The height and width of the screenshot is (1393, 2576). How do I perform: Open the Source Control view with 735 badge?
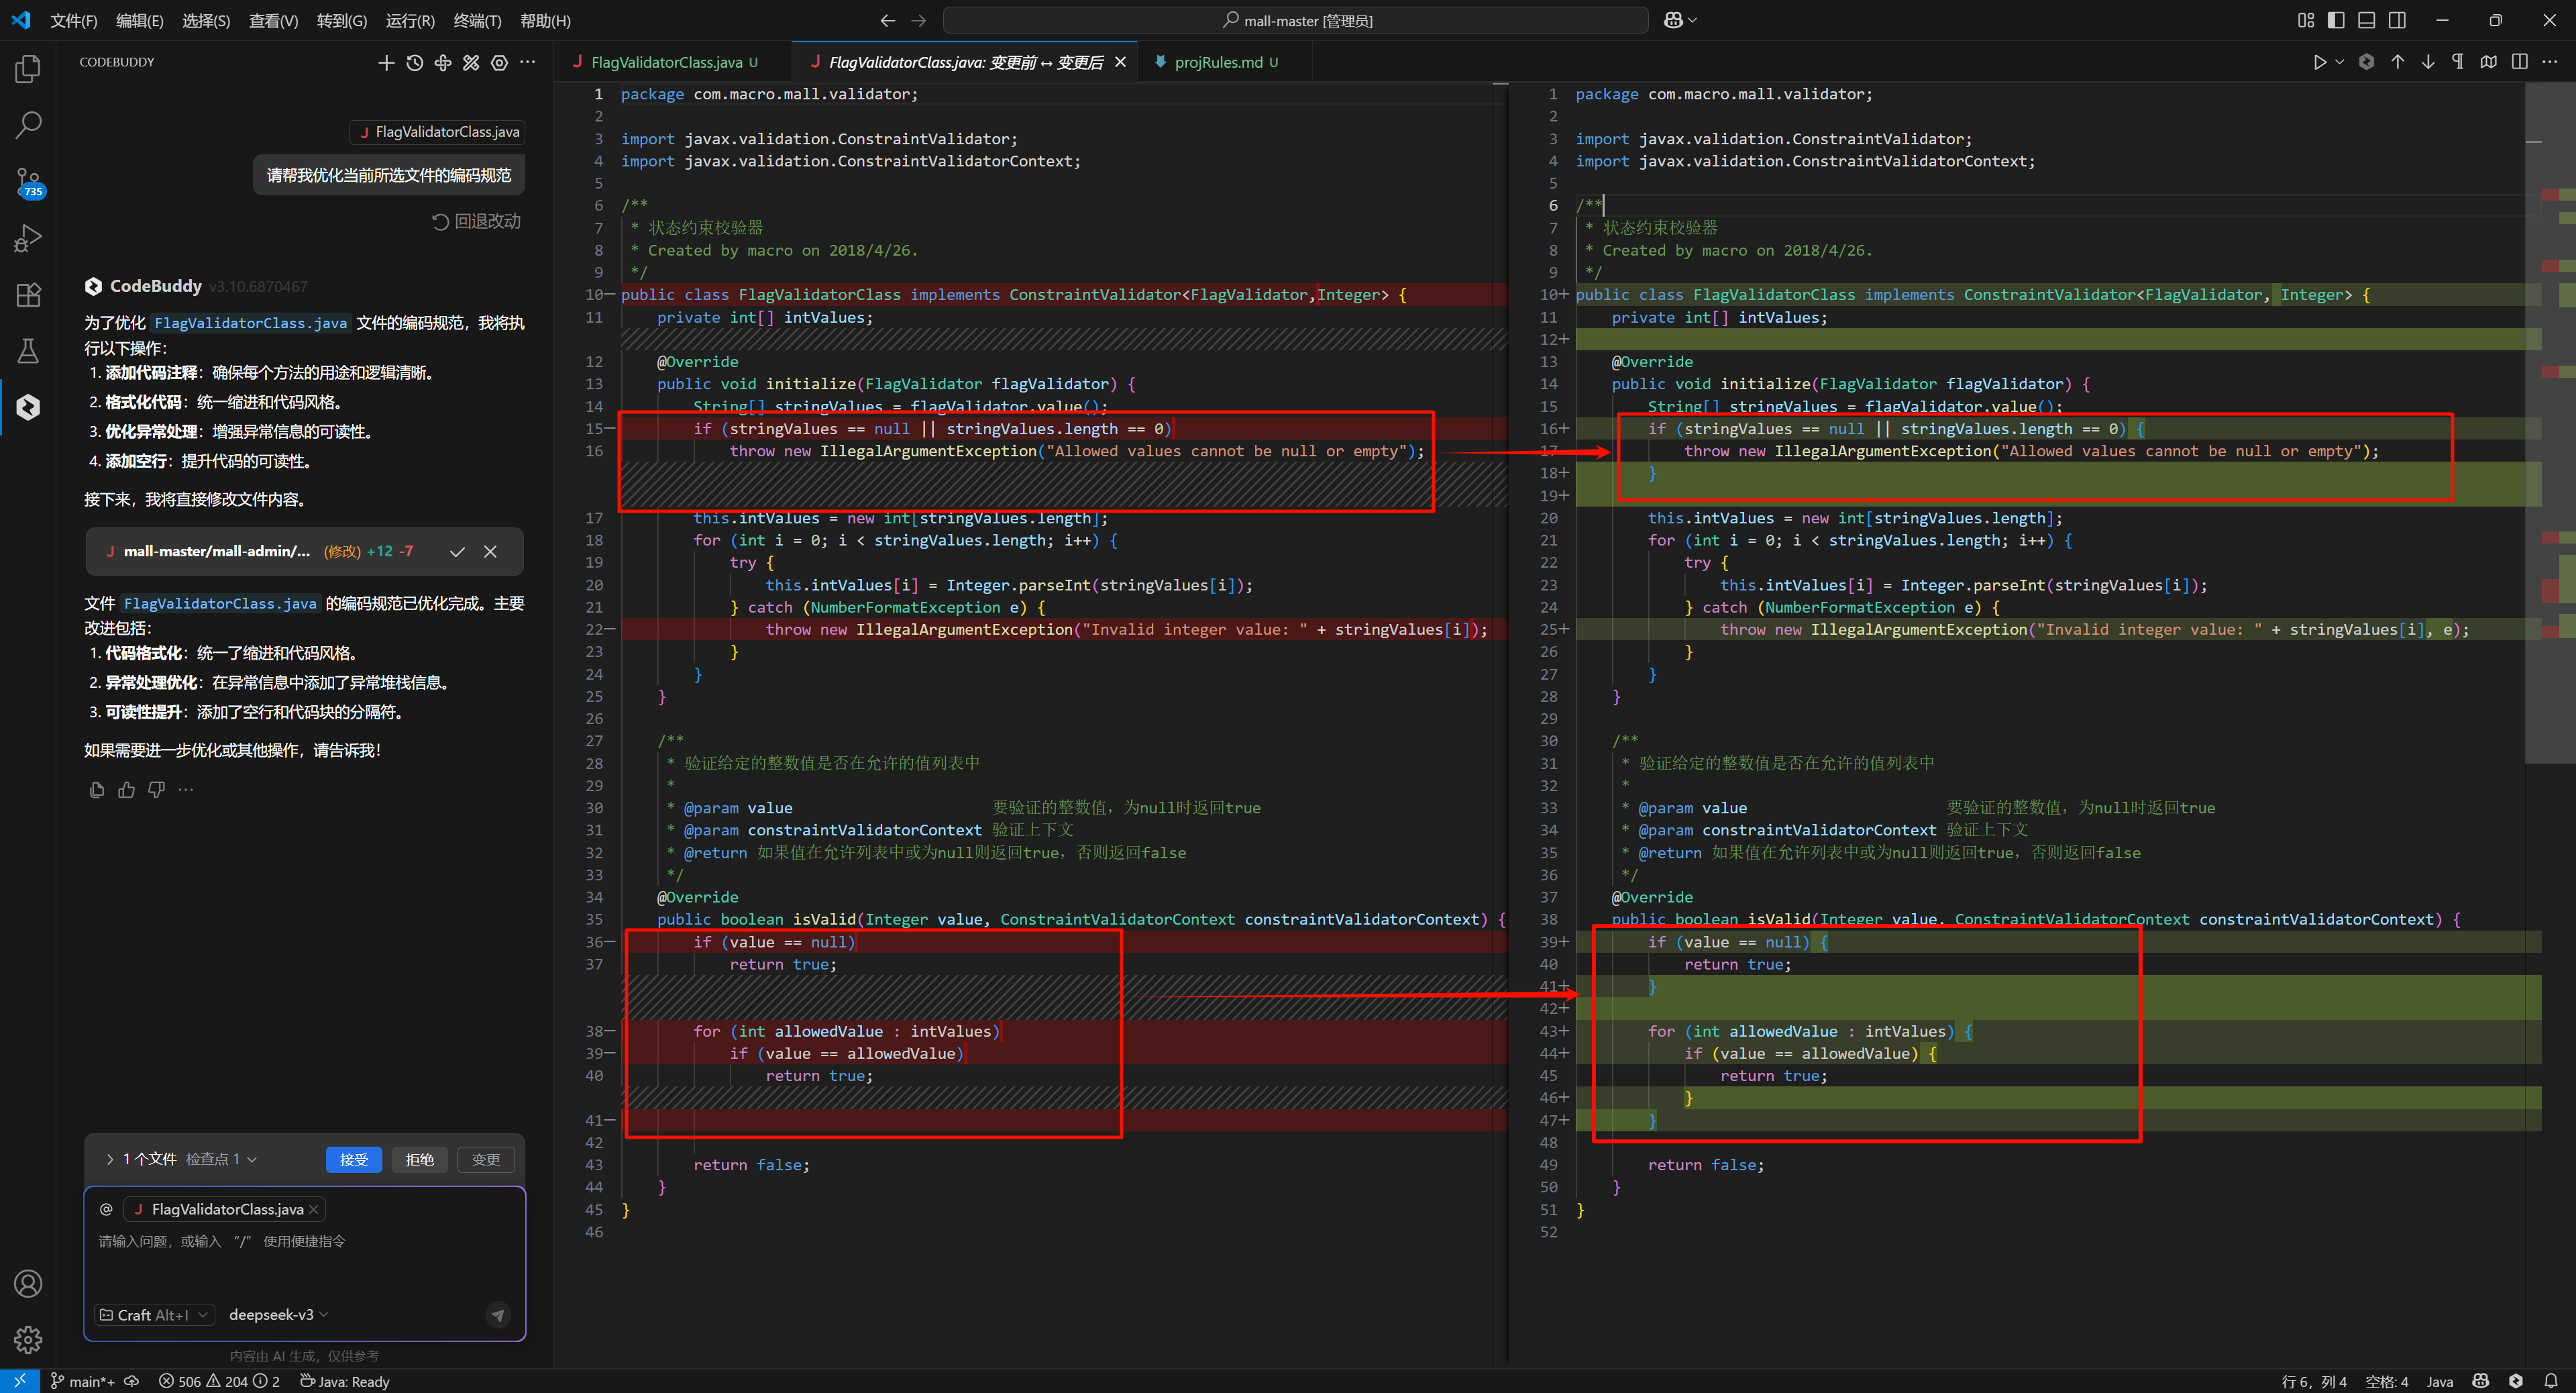pyautogui.click(x=28, y=182)
